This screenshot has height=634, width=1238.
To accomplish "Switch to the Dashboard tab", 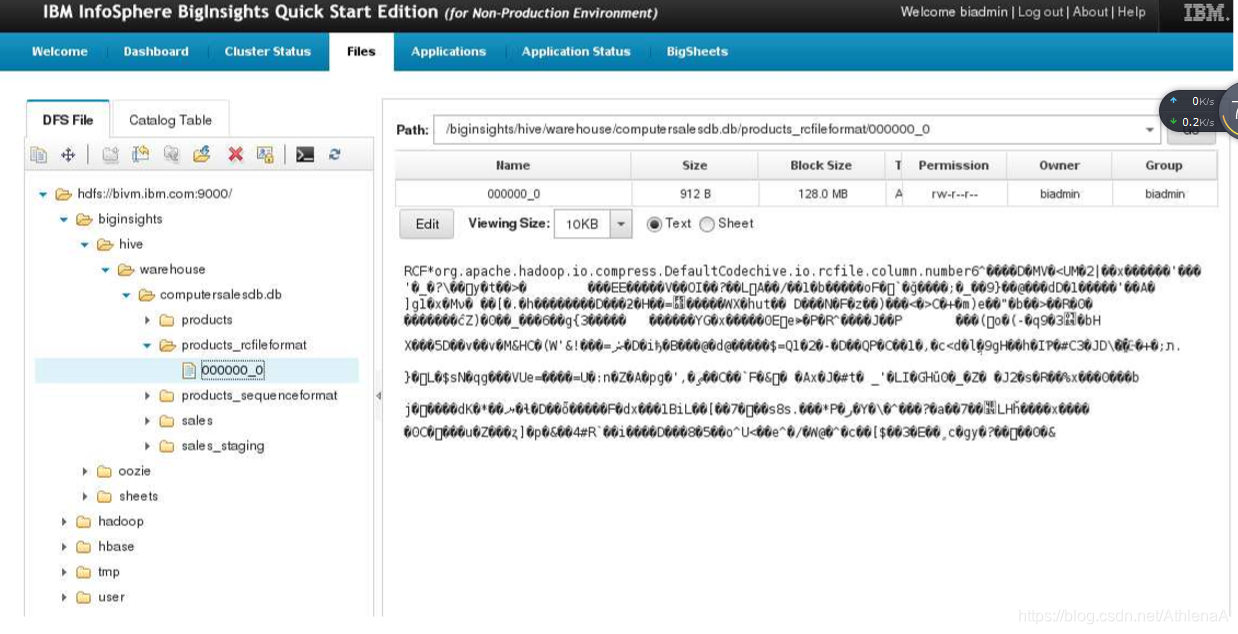I will (156, 52).
